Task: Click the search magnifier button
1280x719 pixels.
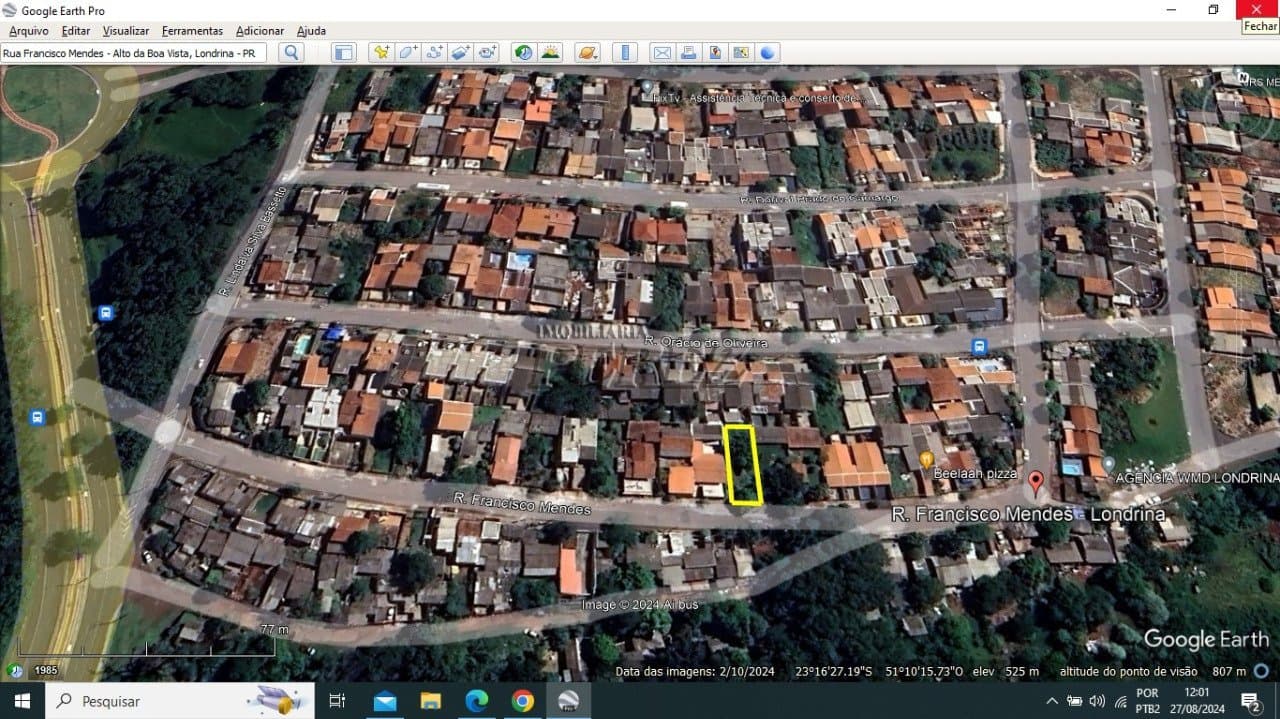Action: [291, 53]
